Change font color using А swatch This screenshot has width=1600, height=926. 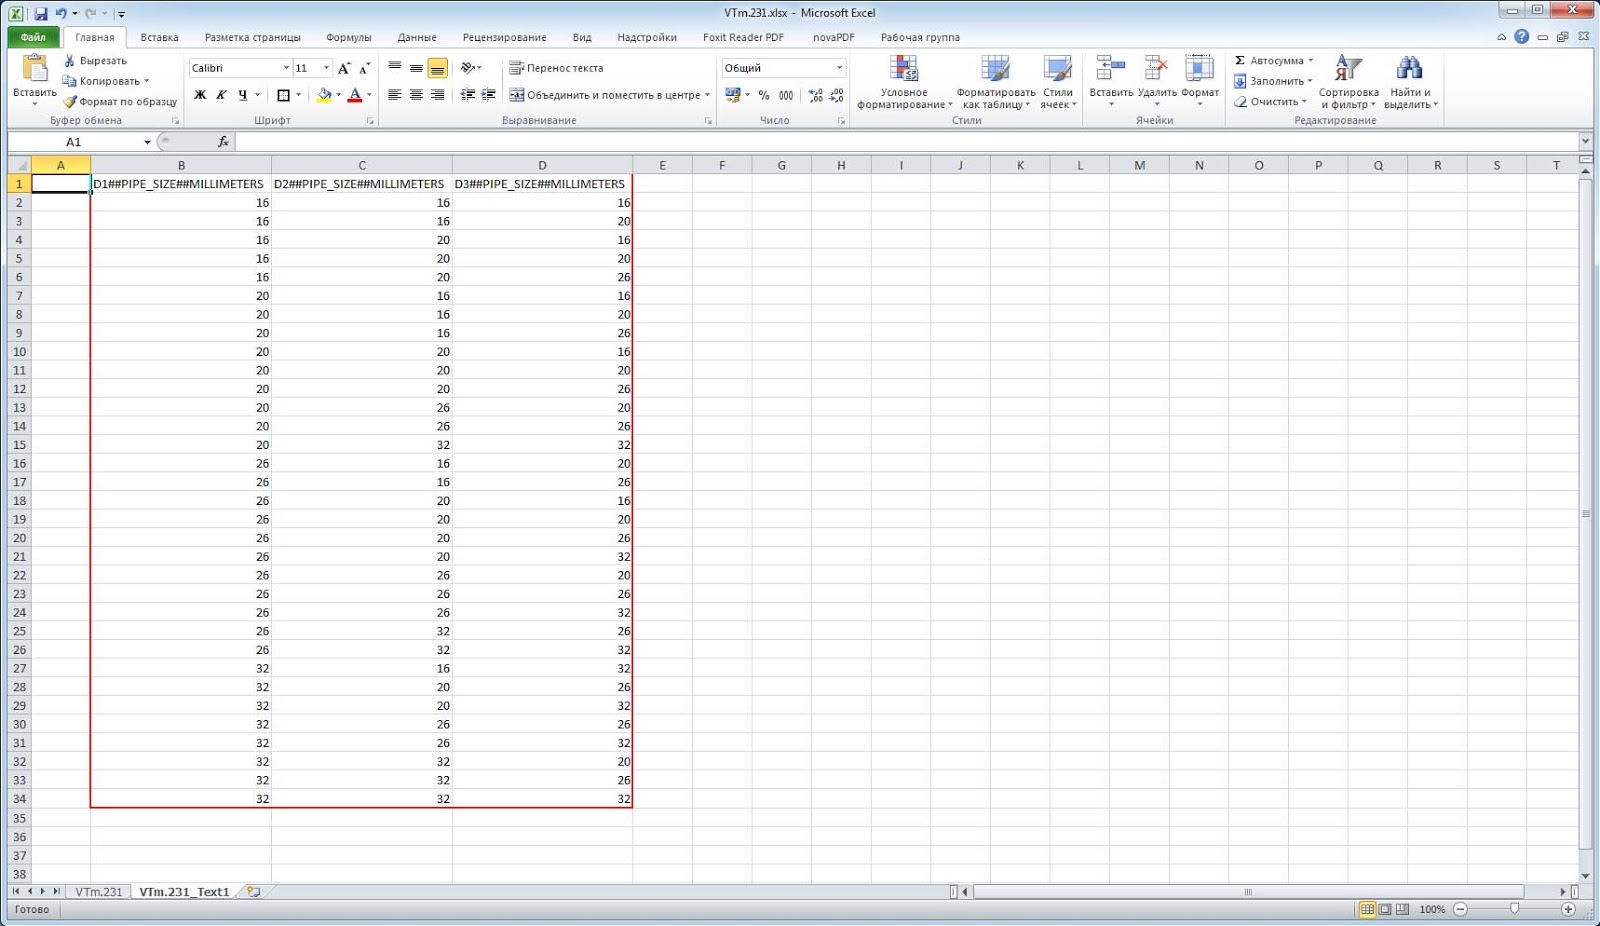click(x=357, y=94)
